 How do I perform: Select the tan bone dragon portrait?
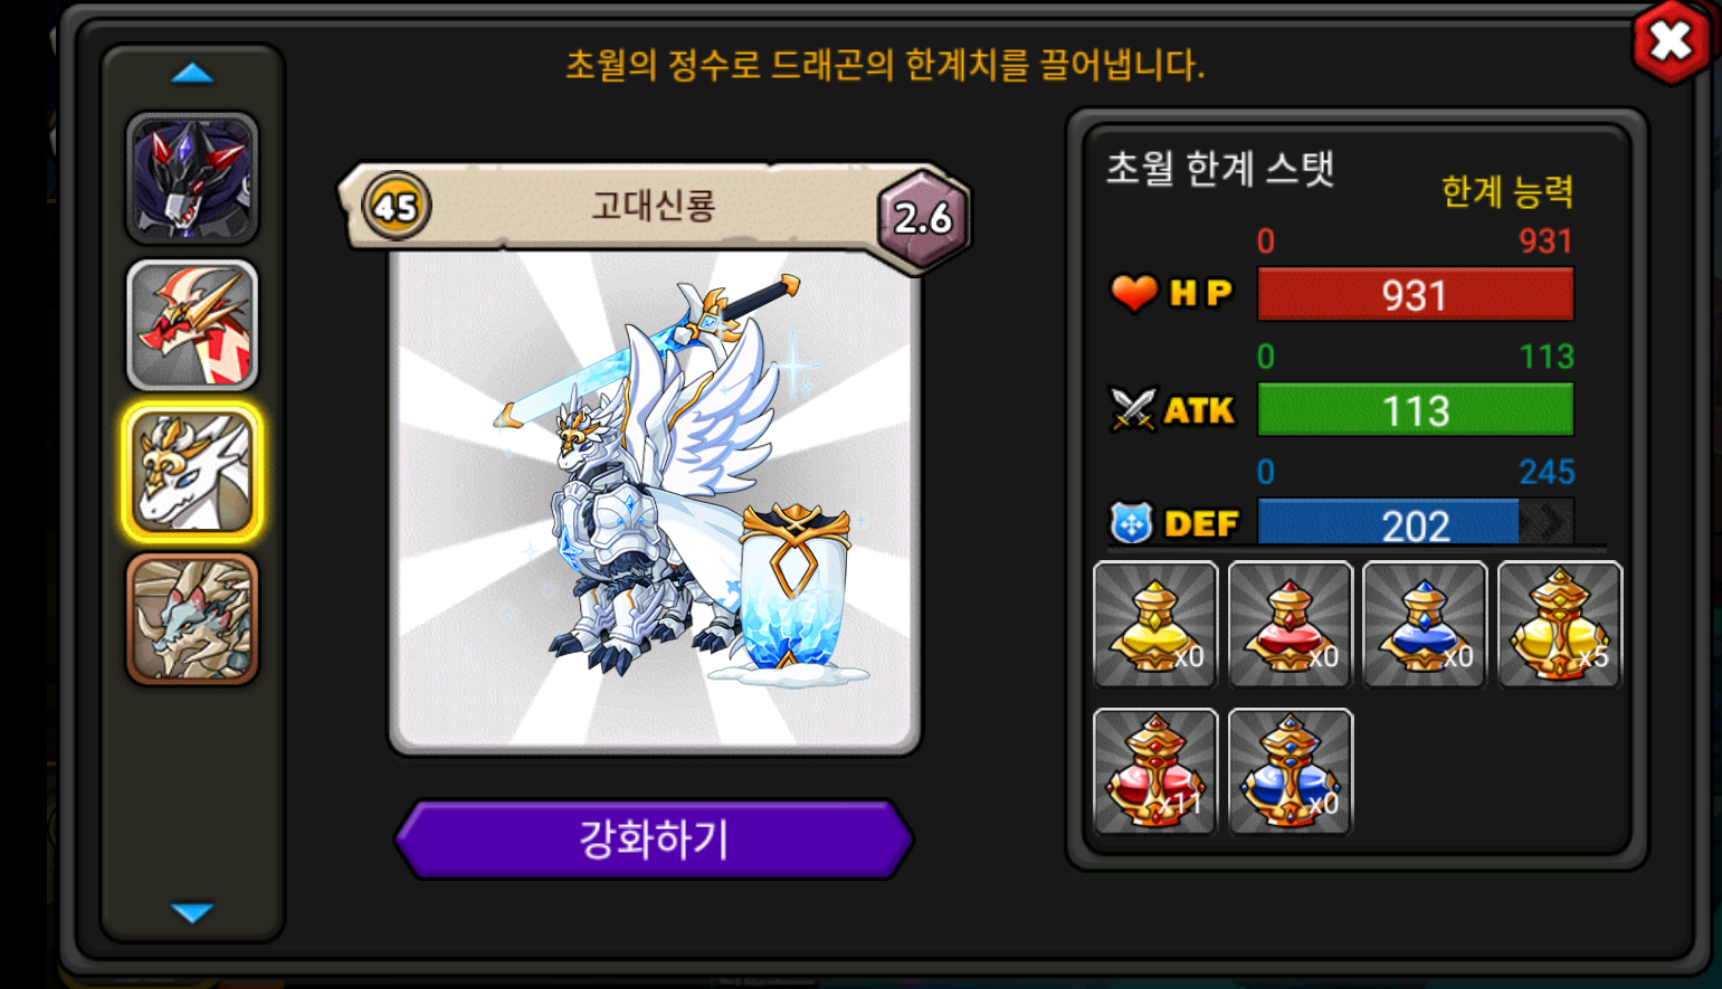pos(192,619)
